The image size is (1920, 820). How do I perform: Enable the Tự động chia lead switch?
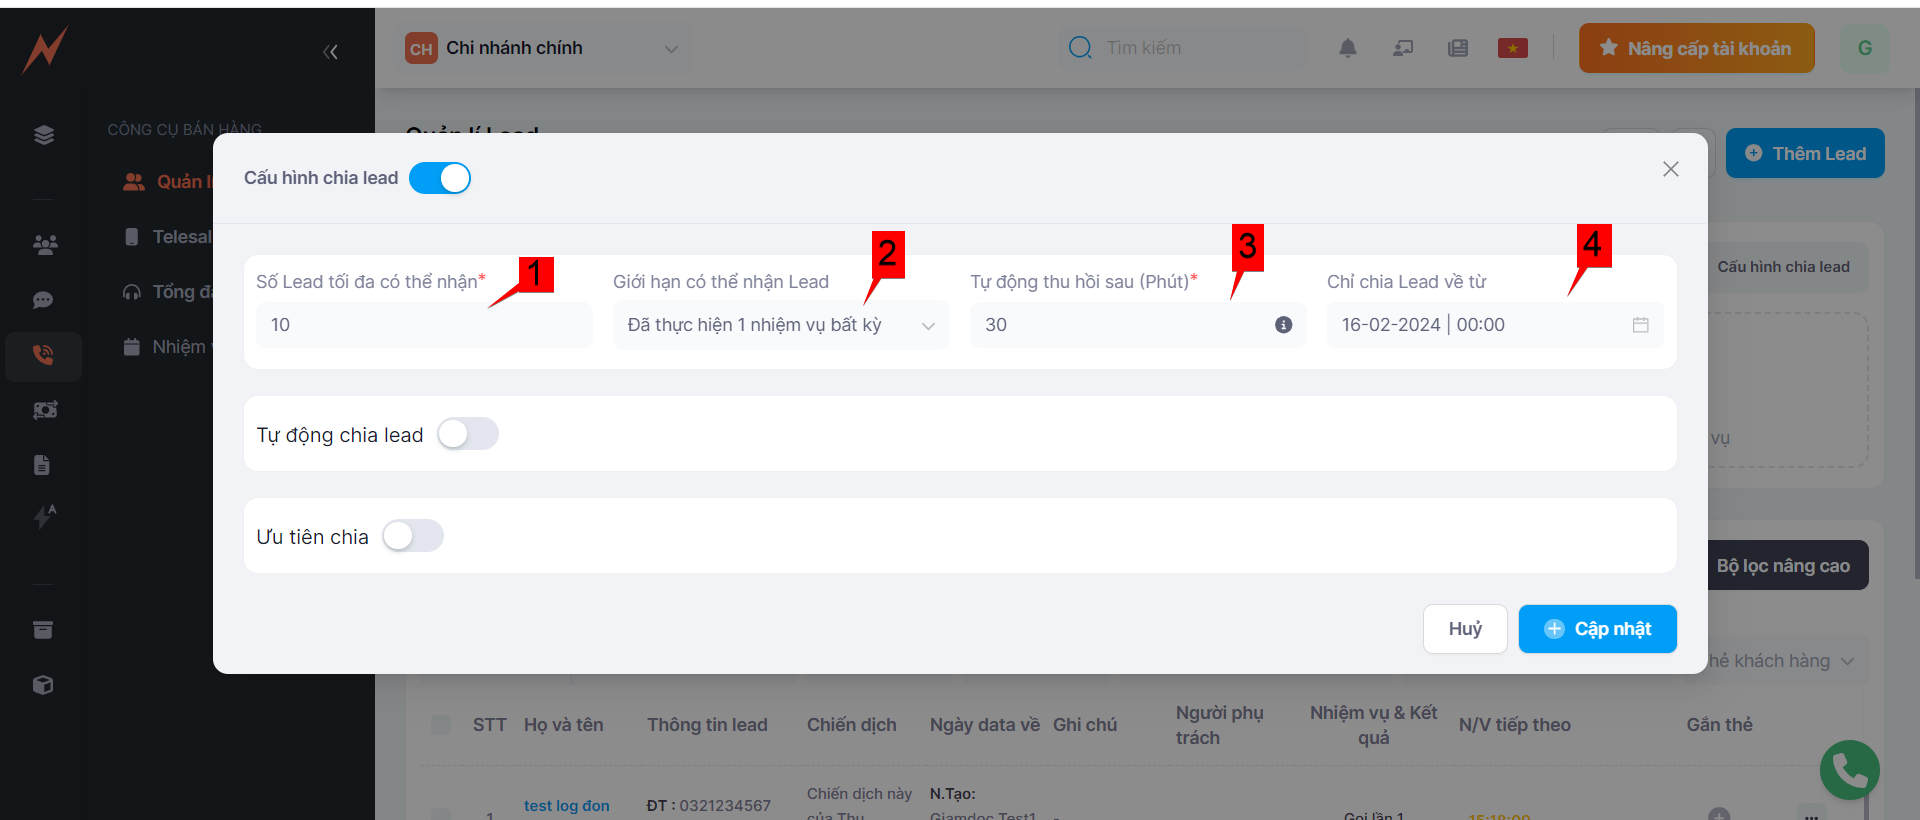(x=468, y=434)
